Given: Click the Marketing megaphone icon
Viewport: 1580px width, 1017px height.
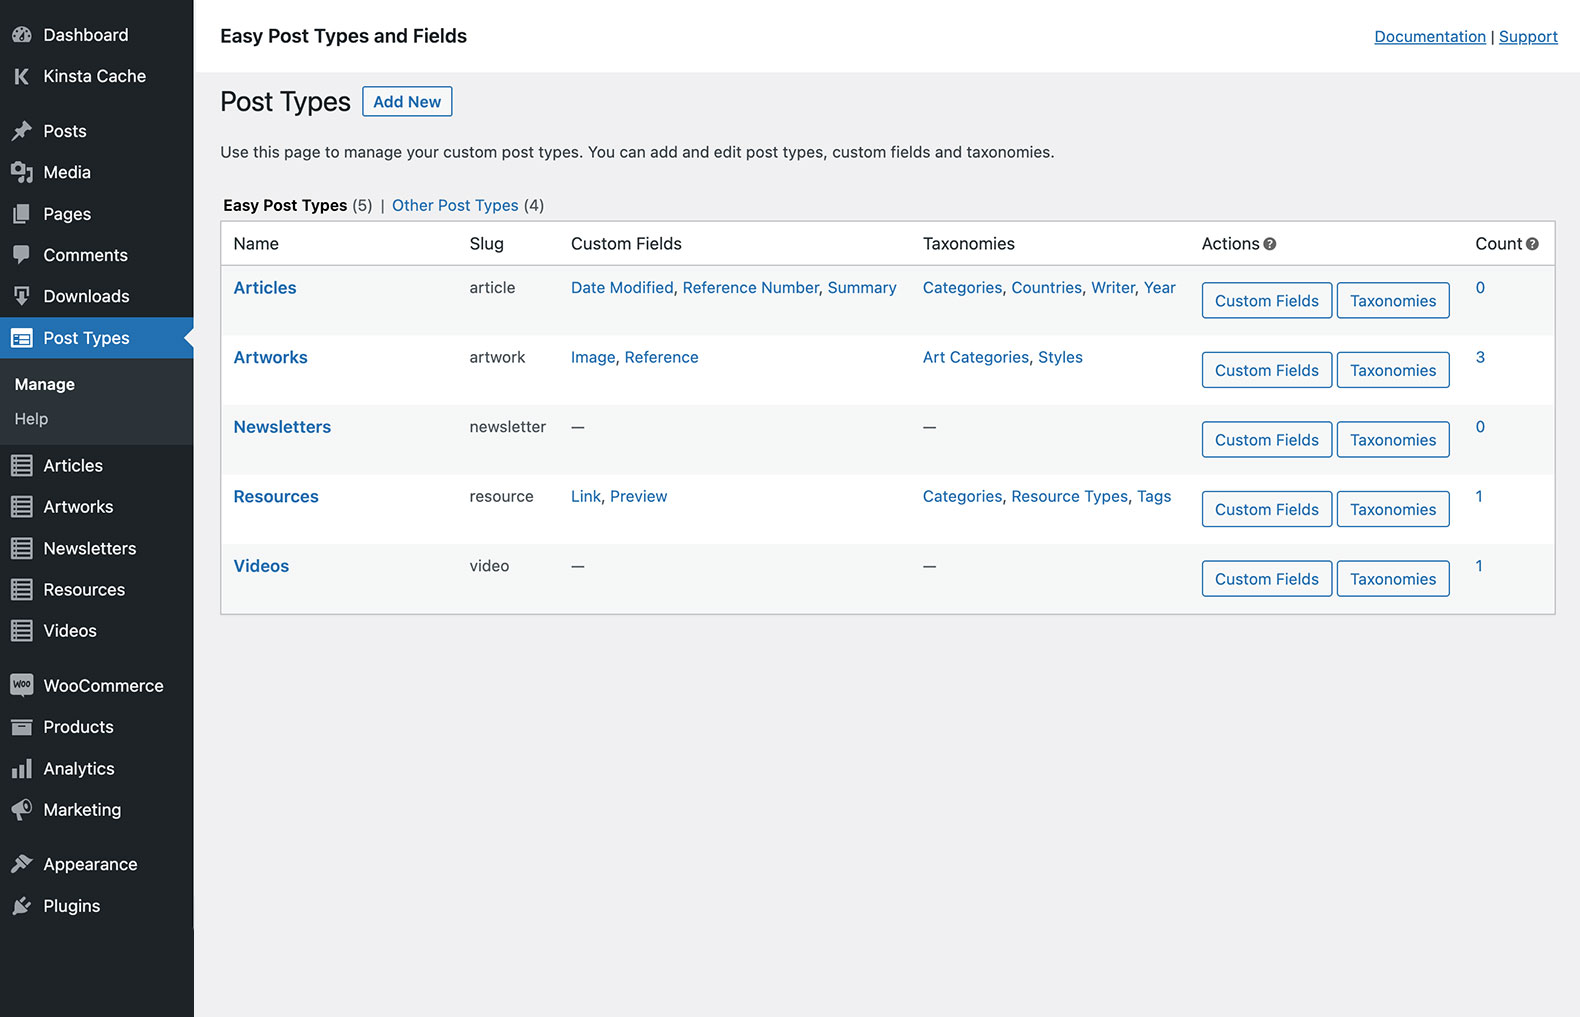Looking at the screenshot, I should coord(21,809).
